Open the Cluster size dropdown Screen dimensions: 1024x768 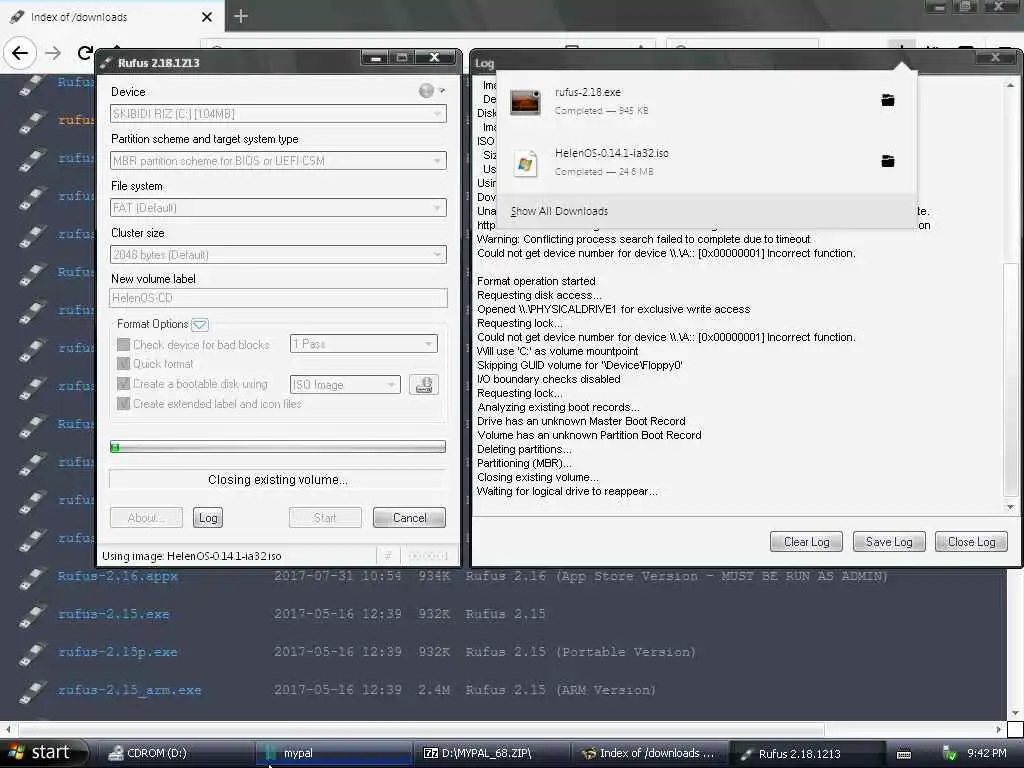pyautogui.click(x=278, y=255)
